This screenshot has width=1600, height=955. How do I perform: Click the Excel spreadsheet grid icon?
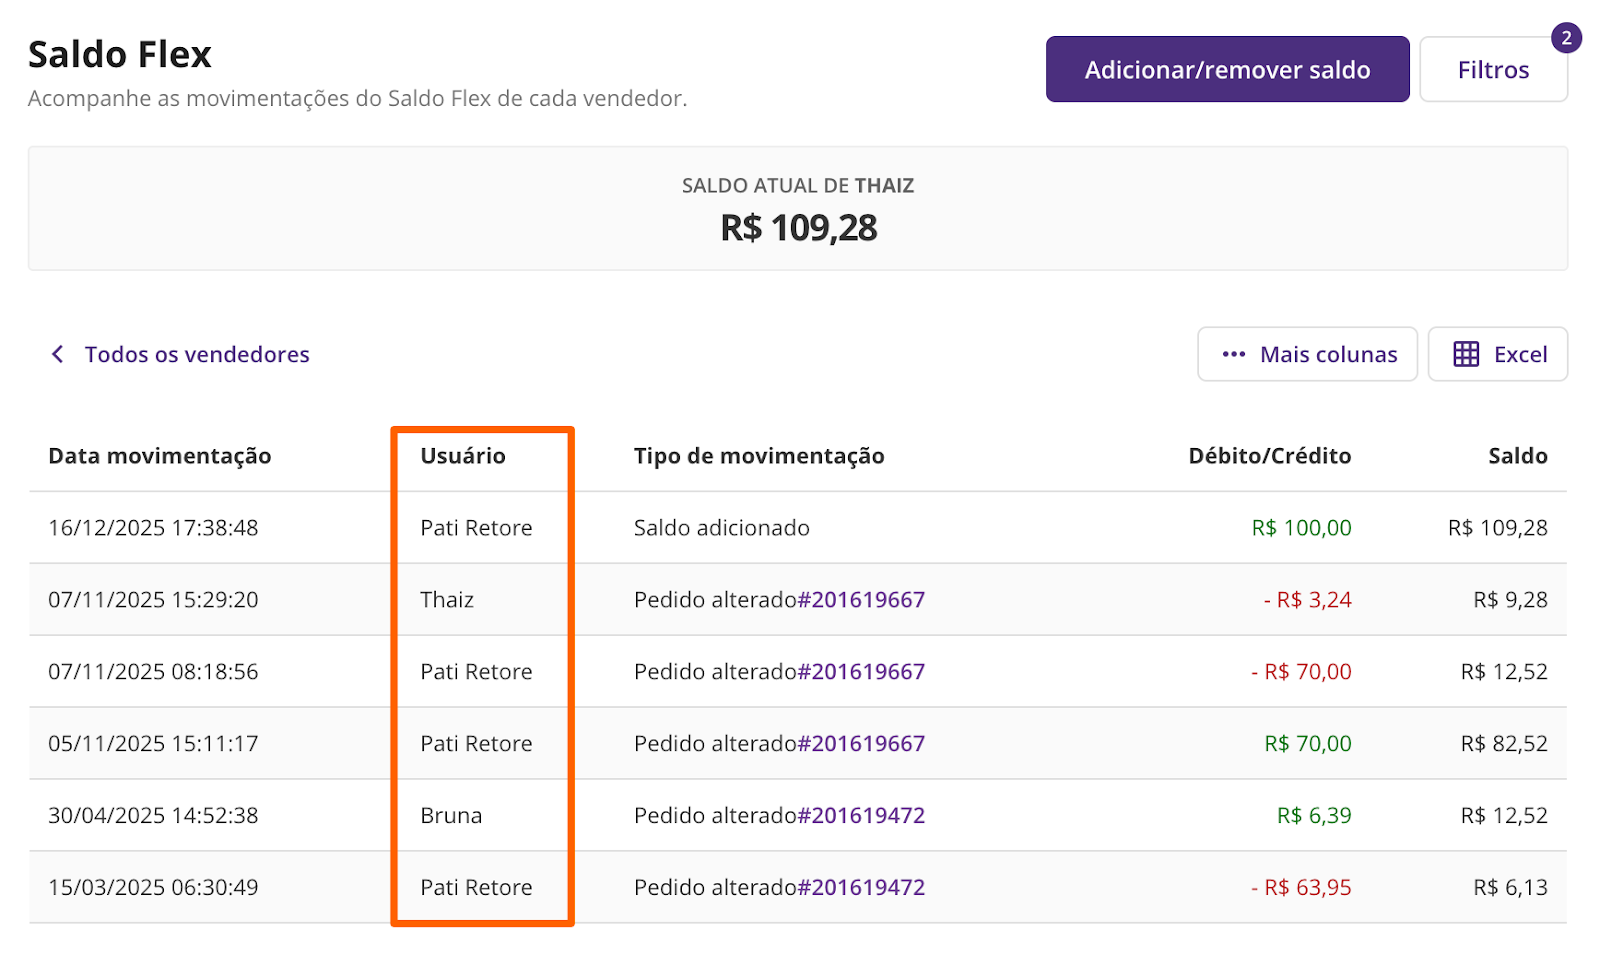(1466, 354)
